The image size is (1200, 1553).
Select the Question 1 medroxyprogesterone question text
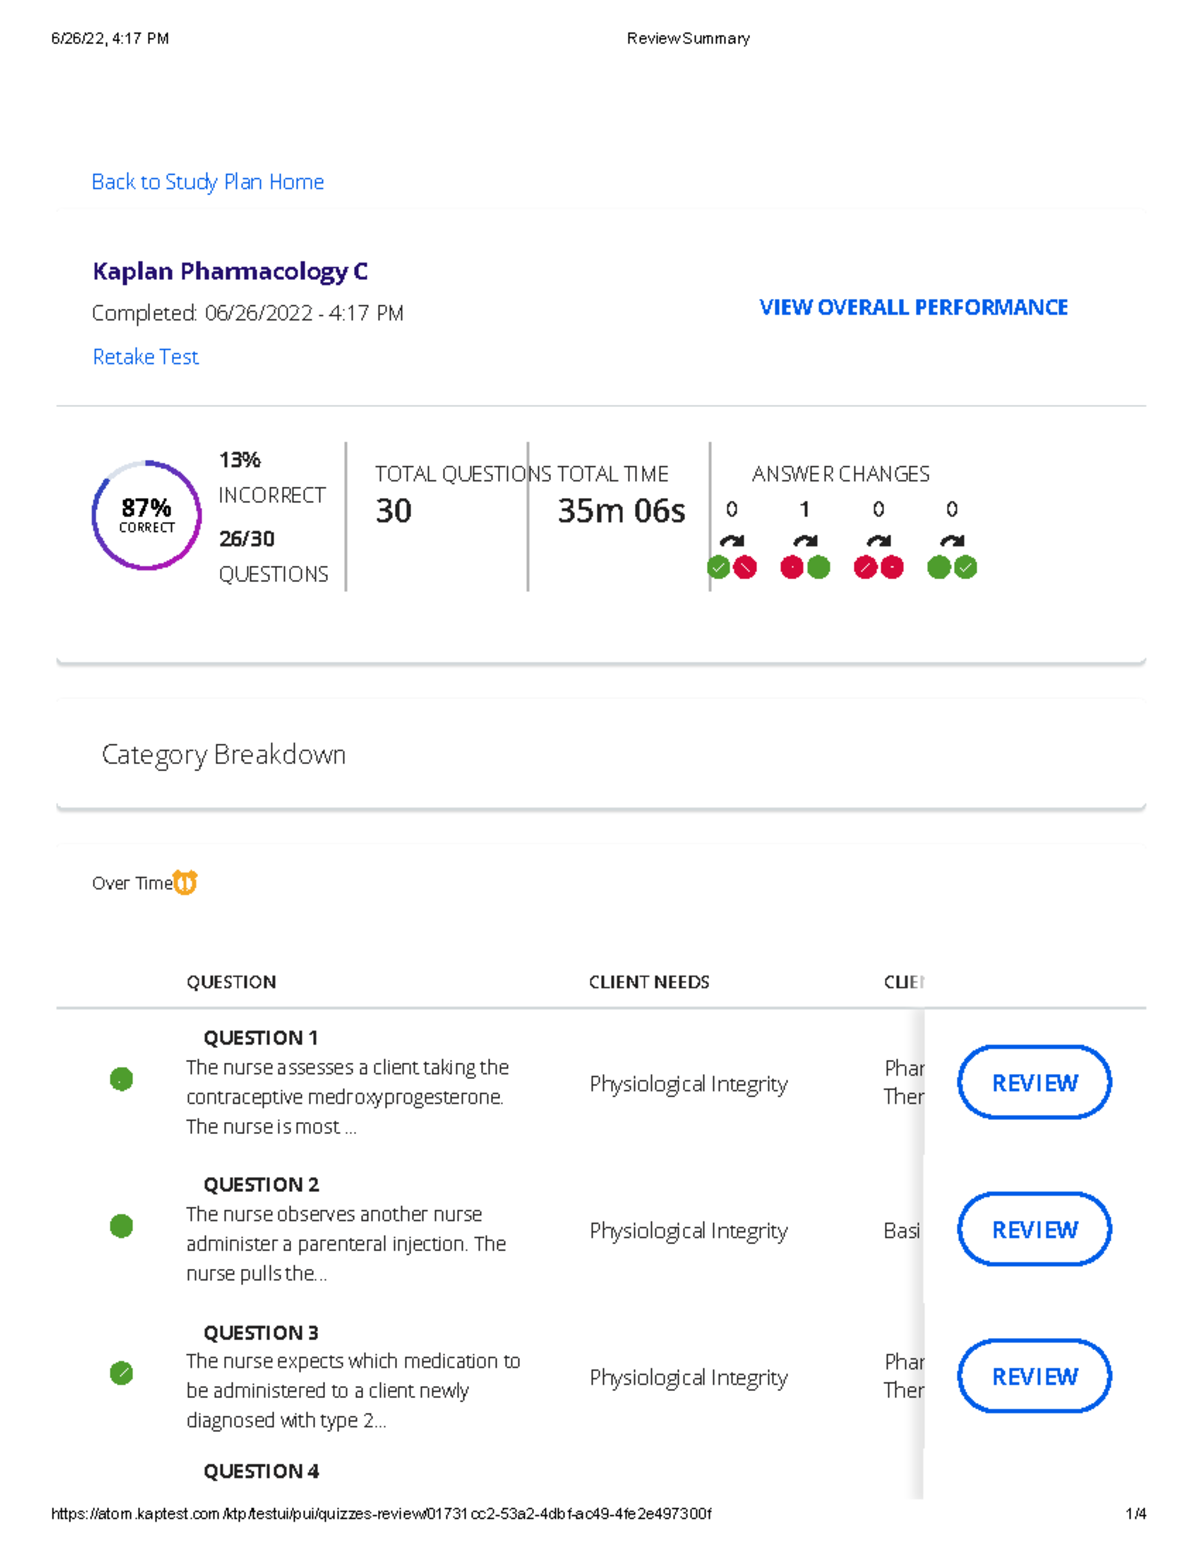(x=346, y=1096)
